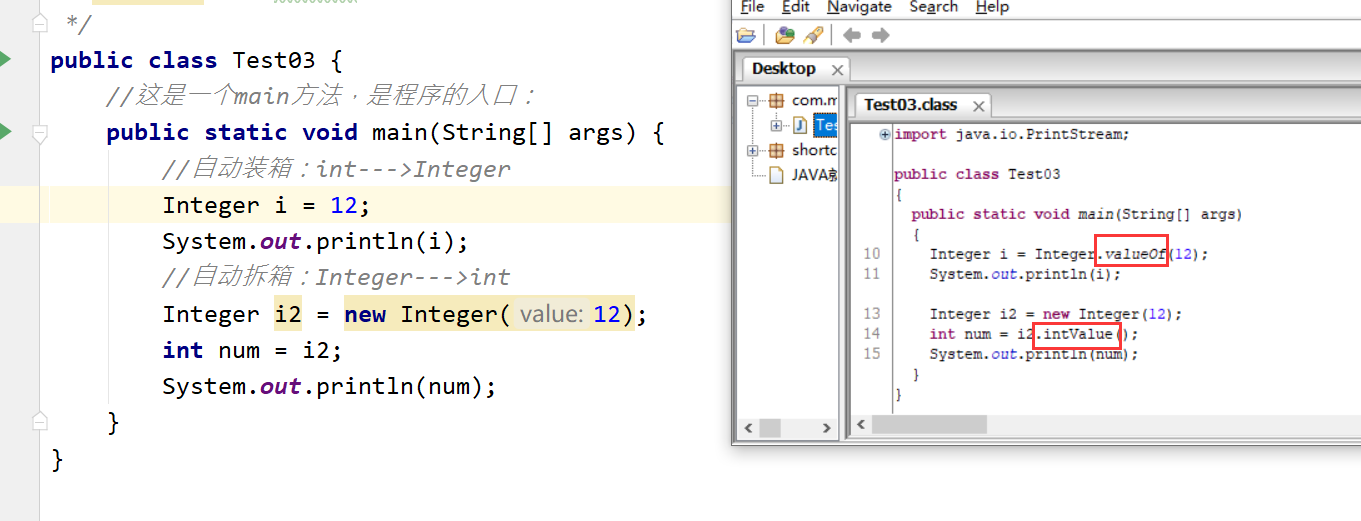Click the valueOf method link
The height and width of the screenshot is (521, 1361).
click(1134, 254)
